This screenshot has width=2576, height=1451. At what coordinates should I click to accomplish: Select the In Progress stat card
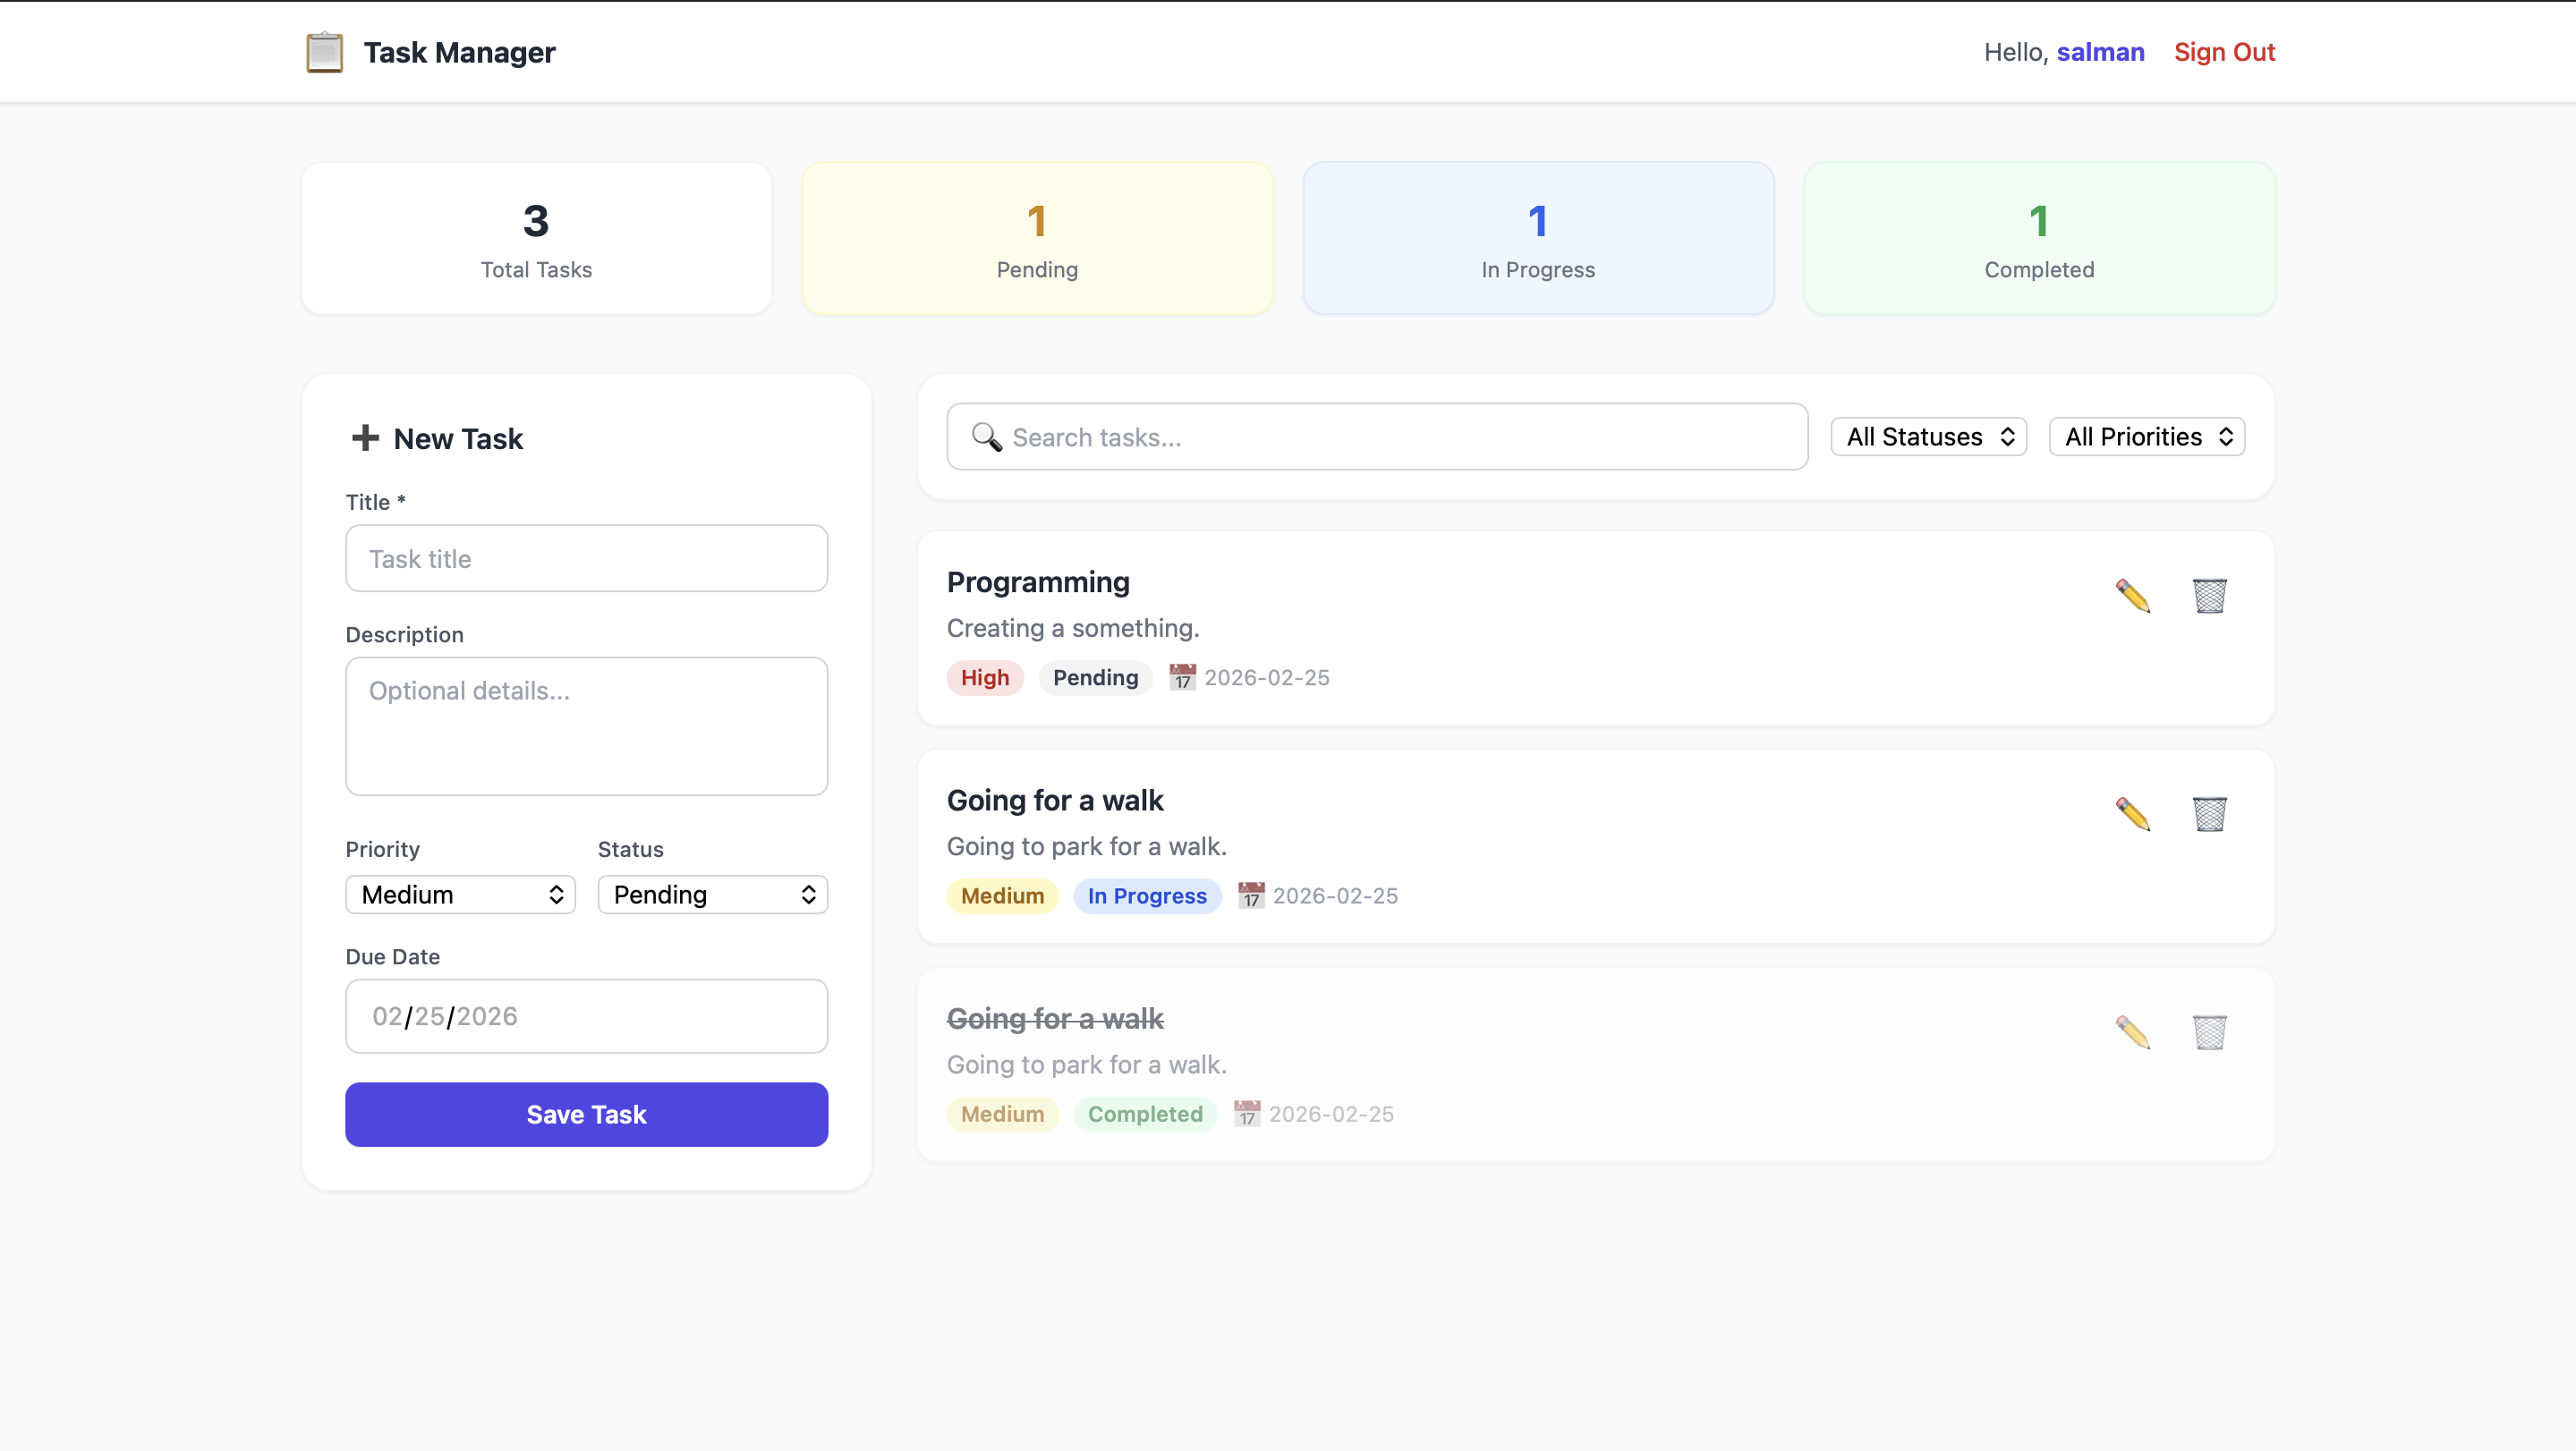coord(1538,238)
